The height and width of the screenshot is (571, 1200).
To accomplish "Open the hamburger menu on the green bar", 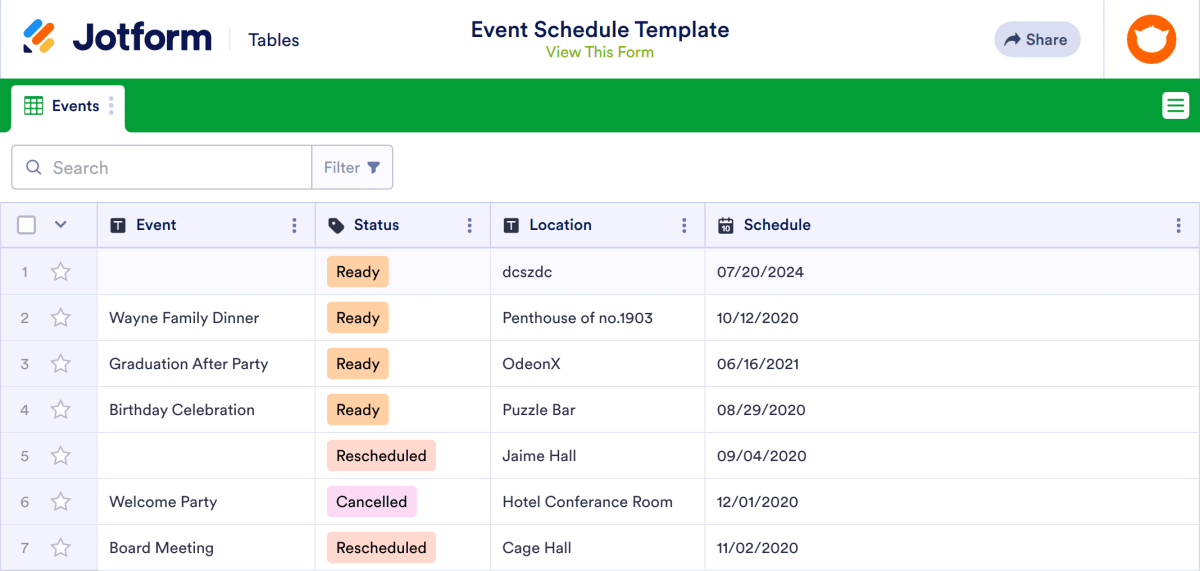I will pyautogui.click(x=1175, y=105).
